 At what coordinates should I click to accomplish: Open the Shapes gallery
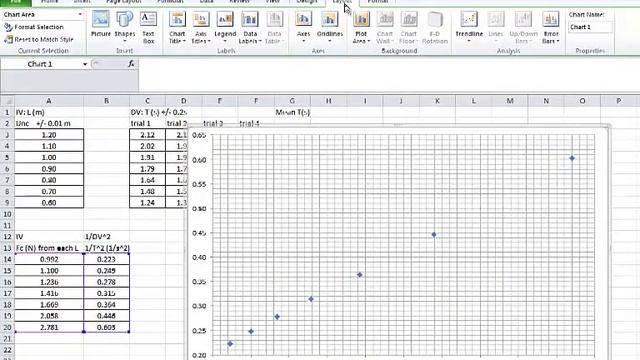(x=124, y=27)
